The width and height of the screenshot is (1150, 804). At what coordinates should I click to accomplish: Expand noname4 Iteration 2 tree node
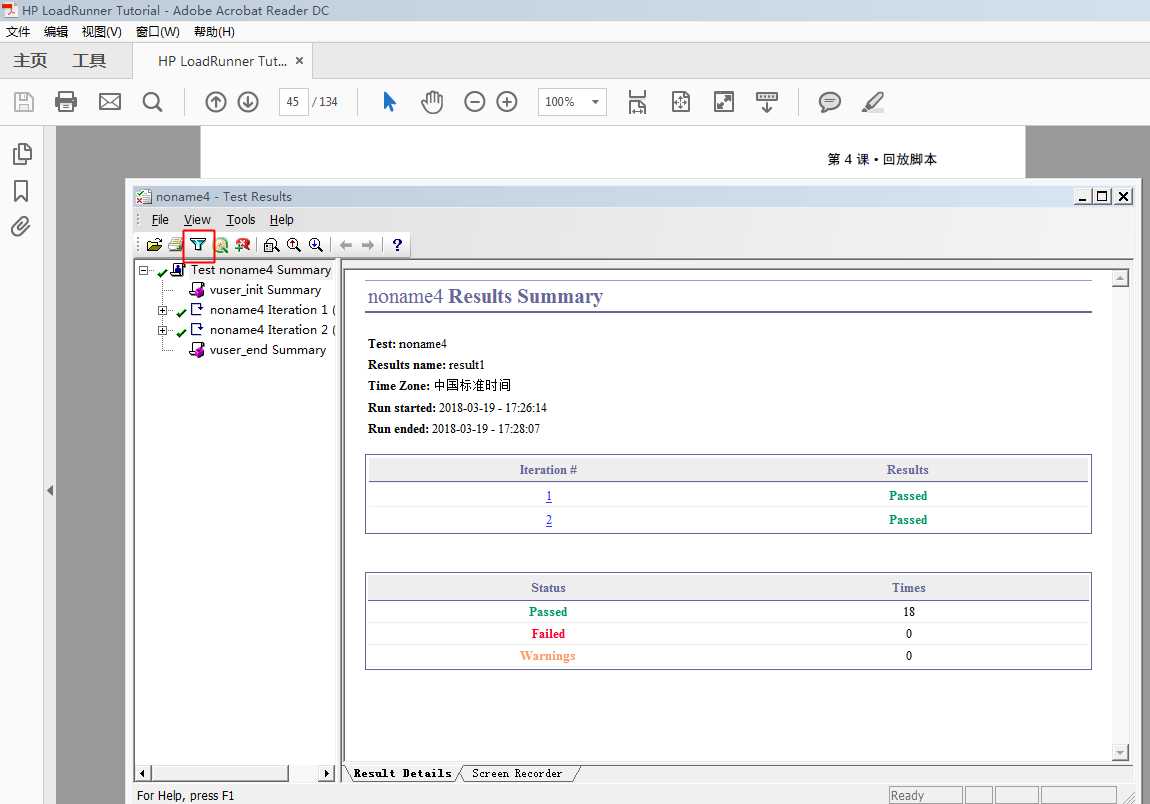[163, 330]
